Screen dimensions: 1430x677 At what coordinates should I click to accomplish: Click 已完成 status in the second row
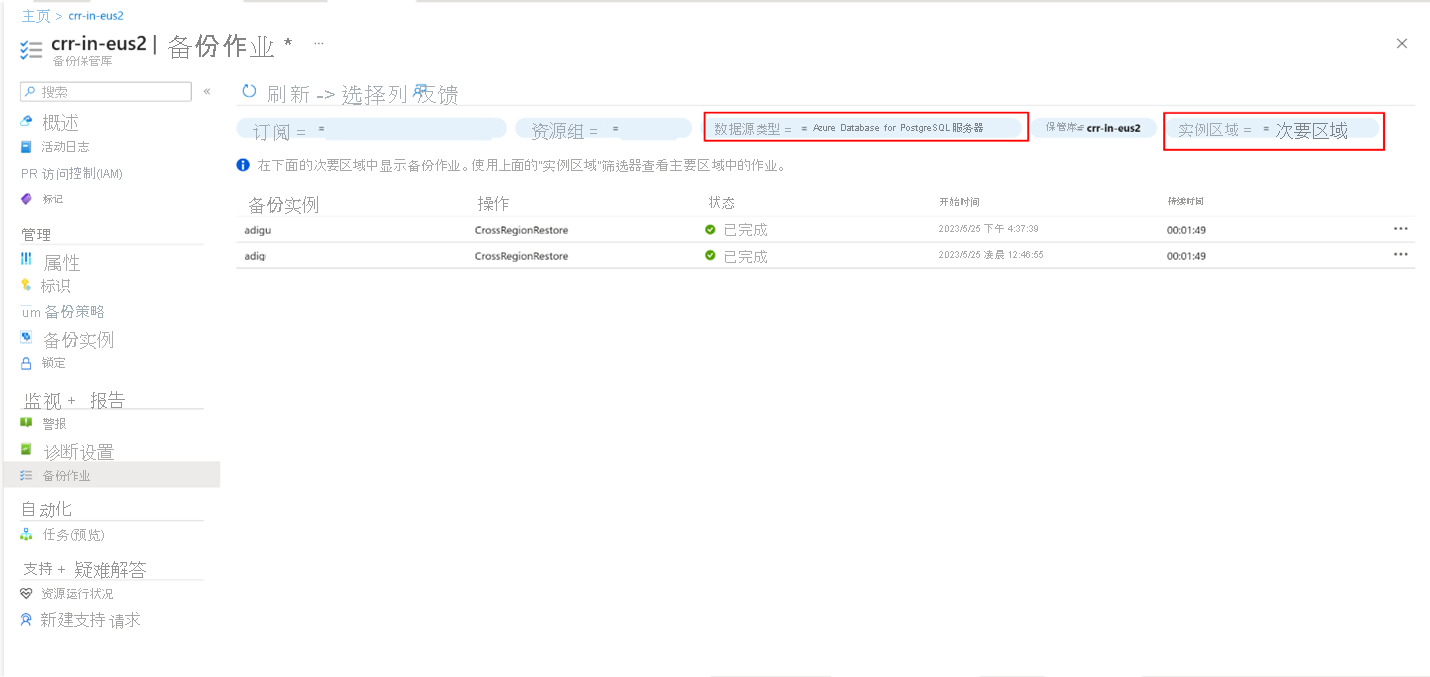[x=746, y=256]
